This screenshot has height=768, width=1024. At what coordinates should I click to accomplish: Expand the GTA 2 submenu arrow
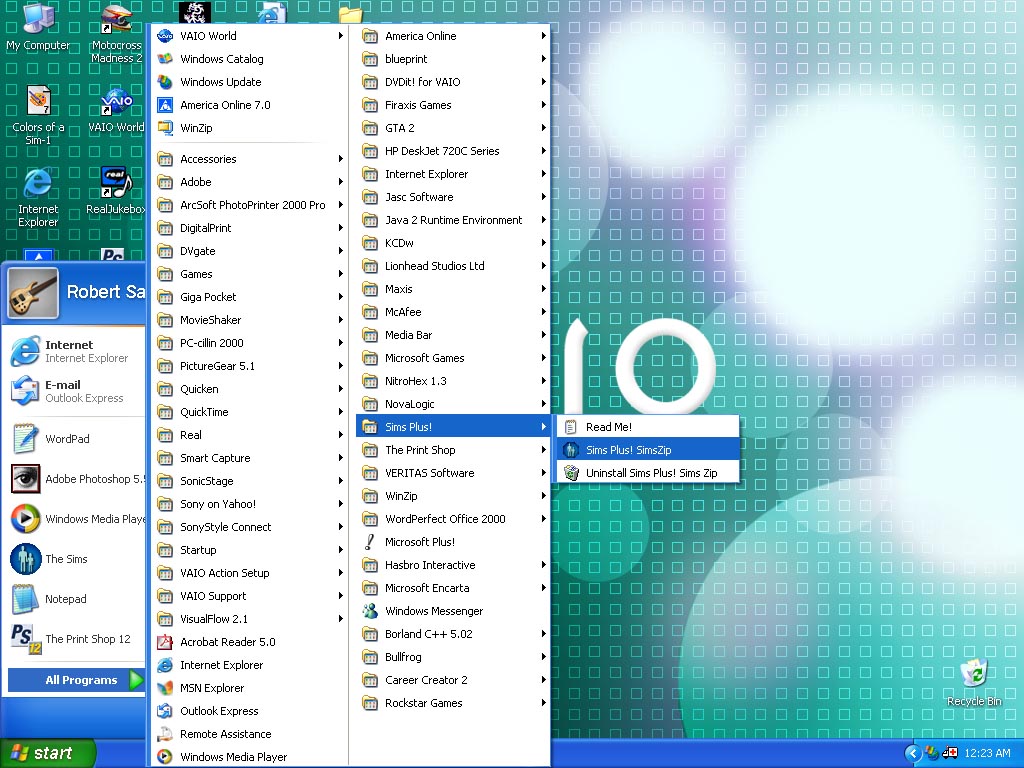pyautogui.click(x=543, y=128)
